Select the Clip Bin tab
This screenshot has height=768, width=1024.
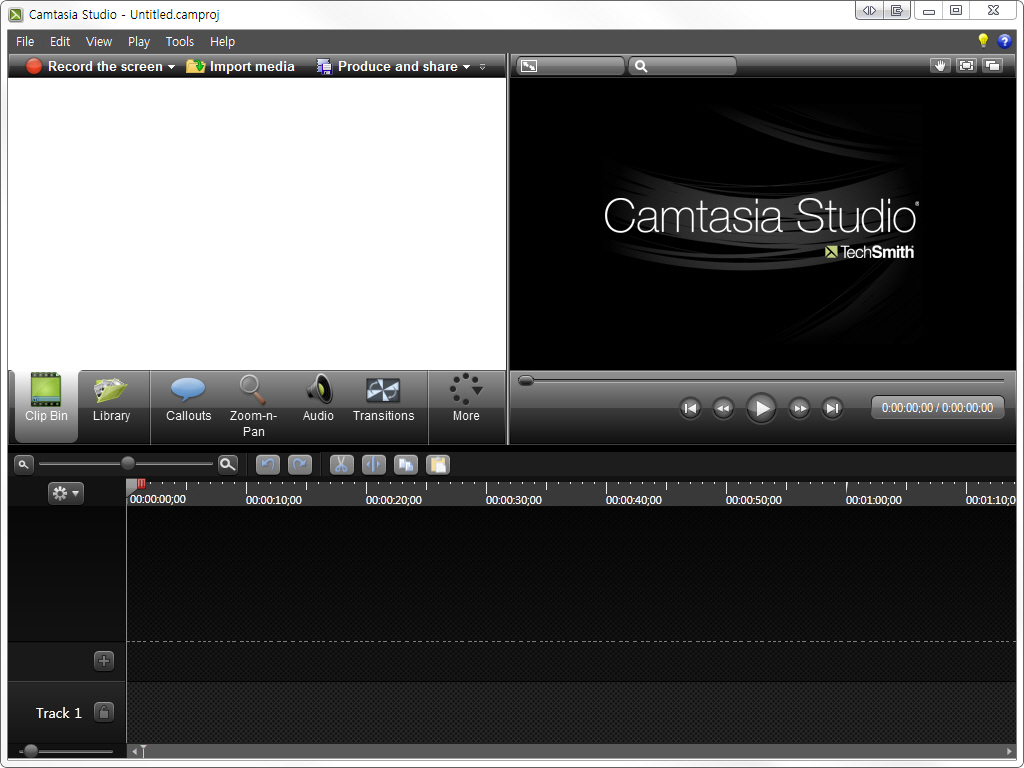point(46,406)
